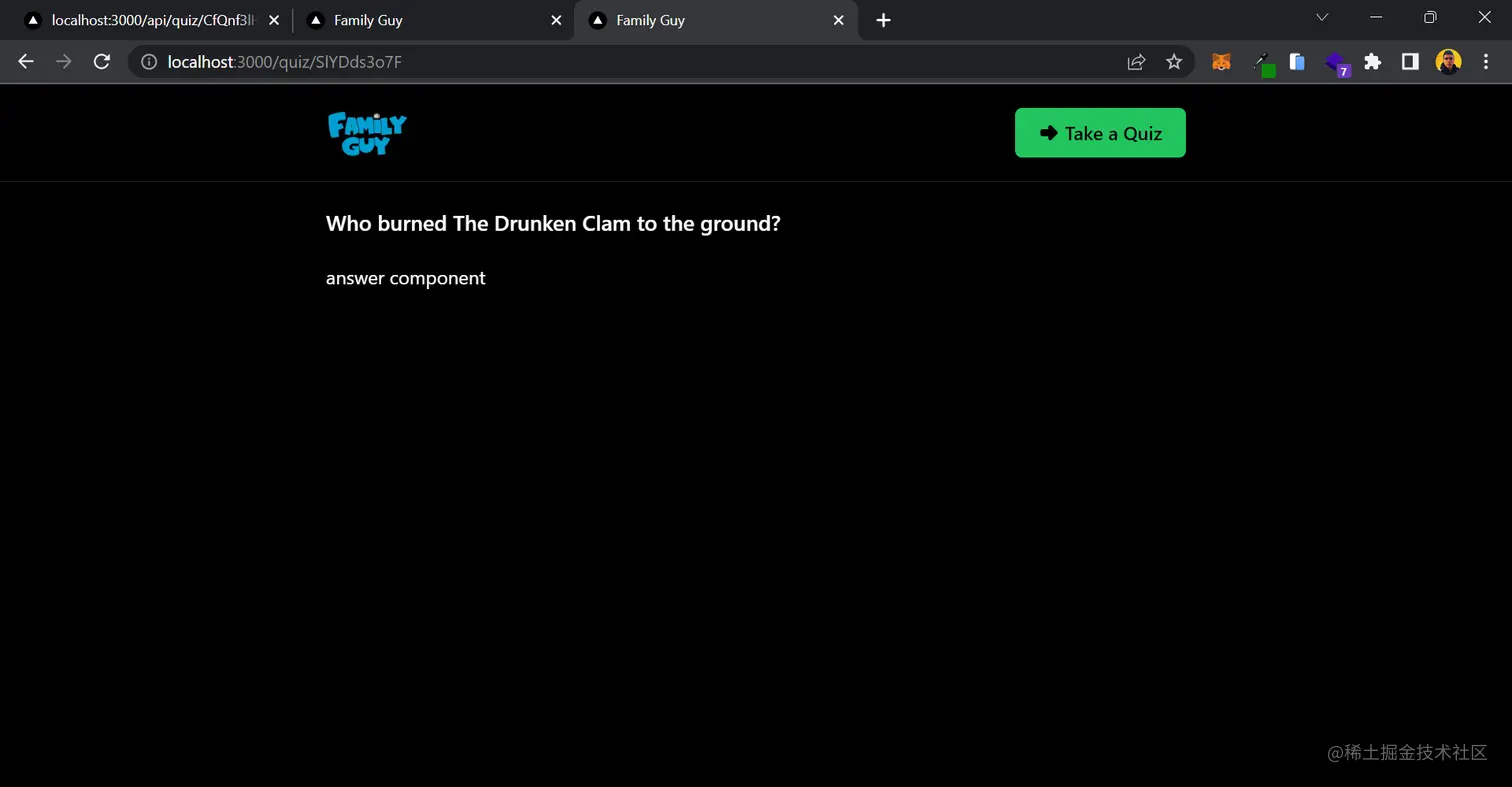Open the purple extension with badge 7
This screenshot has width=1512, height=787.
[1338, 64]
